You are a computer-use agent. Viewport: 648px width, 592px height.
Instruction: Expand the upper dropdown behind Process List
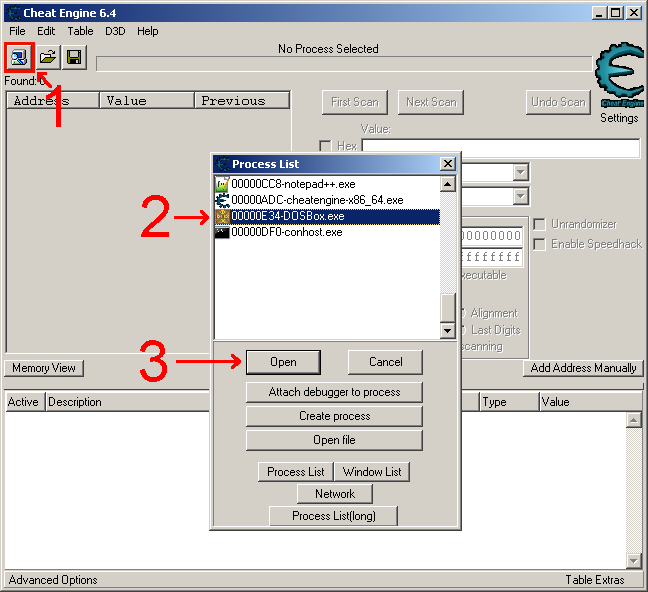[521, 172]
